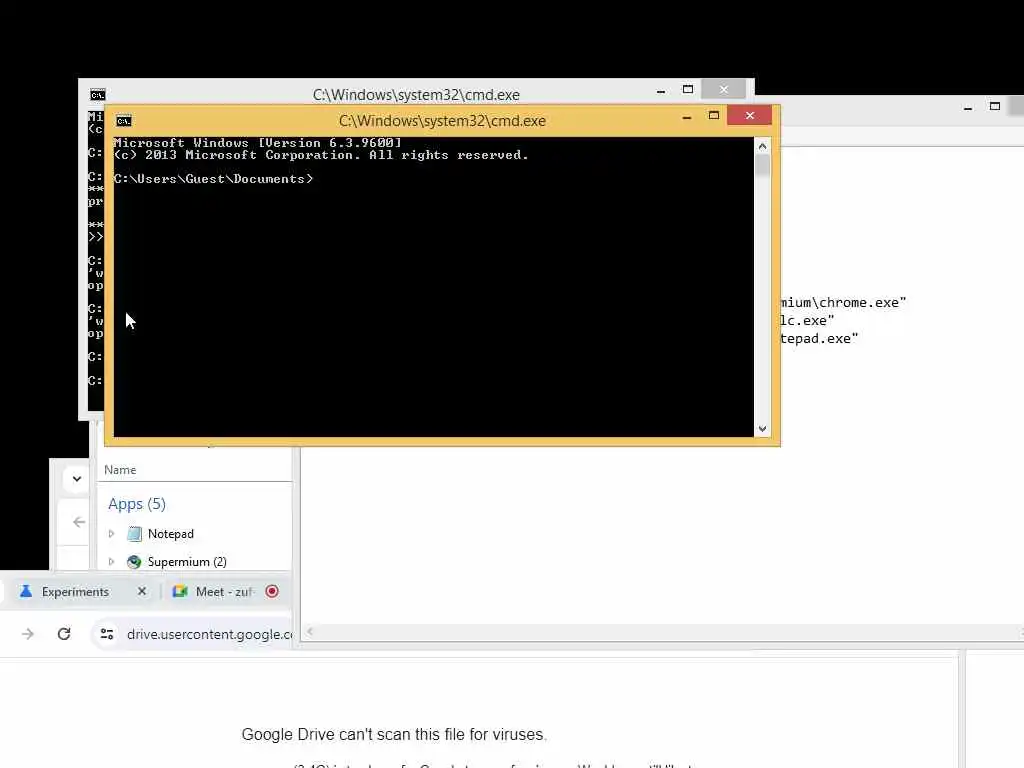Expand the Supermium (2) entry arrow

(x=111, y=562)
